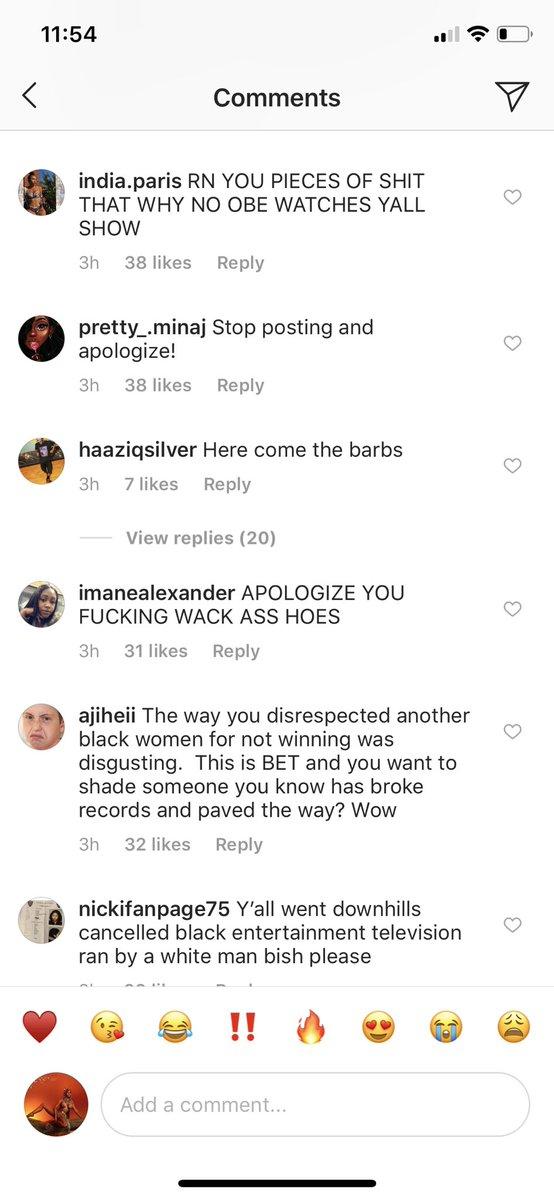
Task: Like the ajiheii comment with heart
Action: [x=512, y=732]
